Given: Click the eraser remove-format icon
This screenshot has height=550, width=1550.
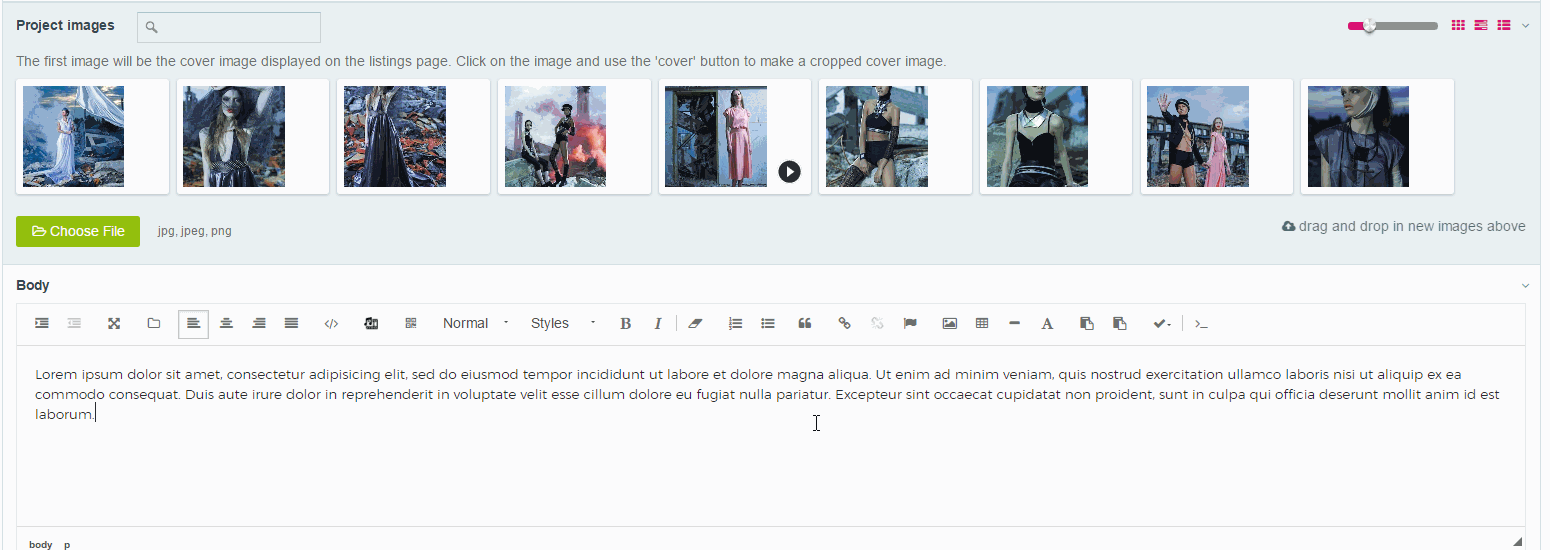Looking at the screenshot, I should pyautogui.click(x=696, y=324).
